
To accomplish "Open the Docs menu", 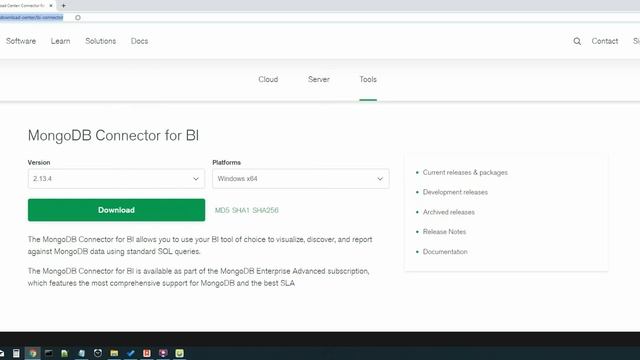I will point(139,41).
